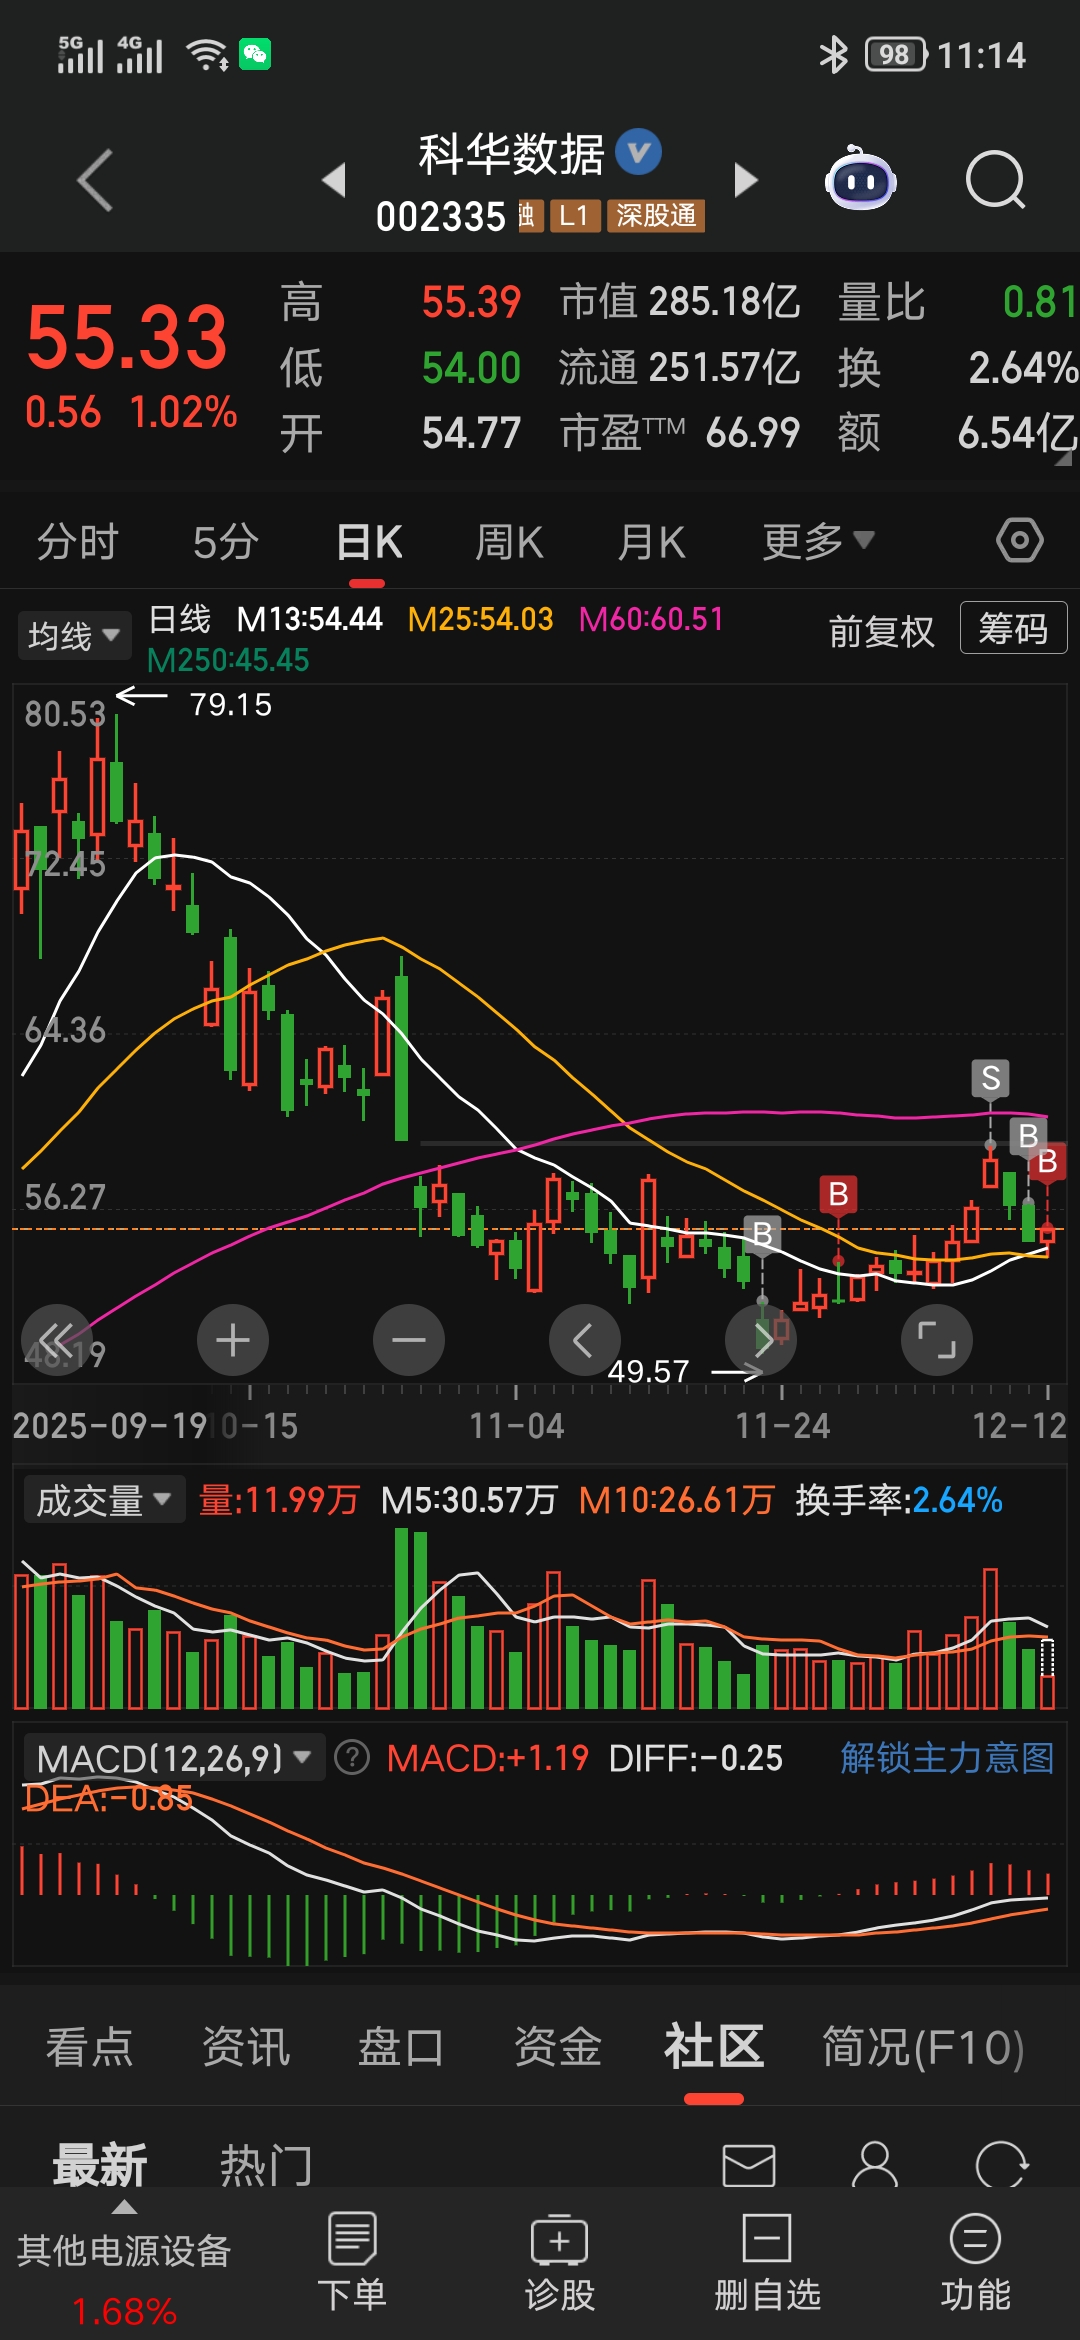Toggle the 筹码 chip distribution button
This screenshot has width=1080, height=2340.
[x=1013, y=629]
